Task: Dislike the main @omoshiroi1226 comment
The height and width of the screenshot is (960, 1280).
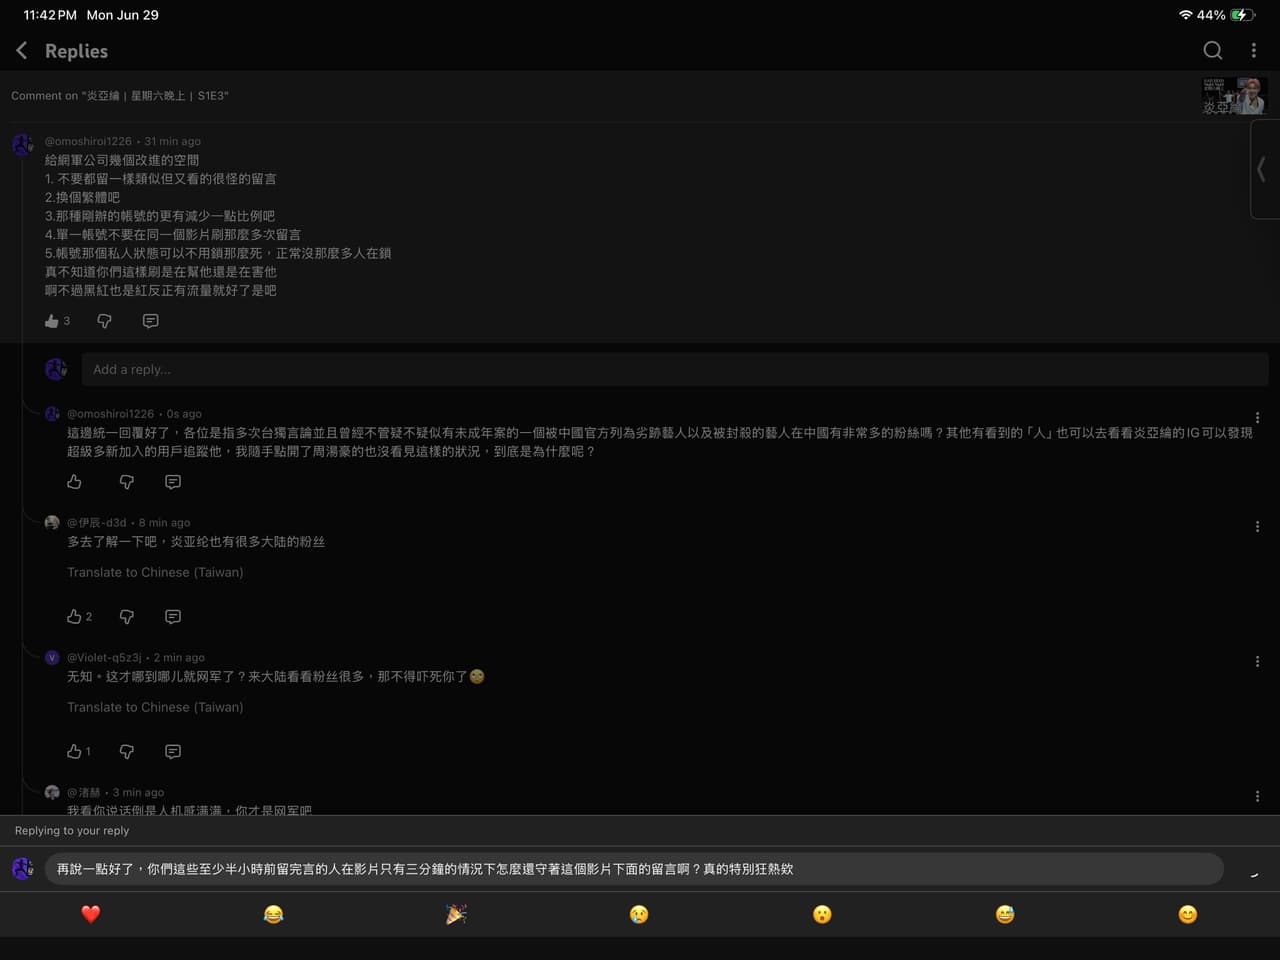Action: tap(104, 321)
